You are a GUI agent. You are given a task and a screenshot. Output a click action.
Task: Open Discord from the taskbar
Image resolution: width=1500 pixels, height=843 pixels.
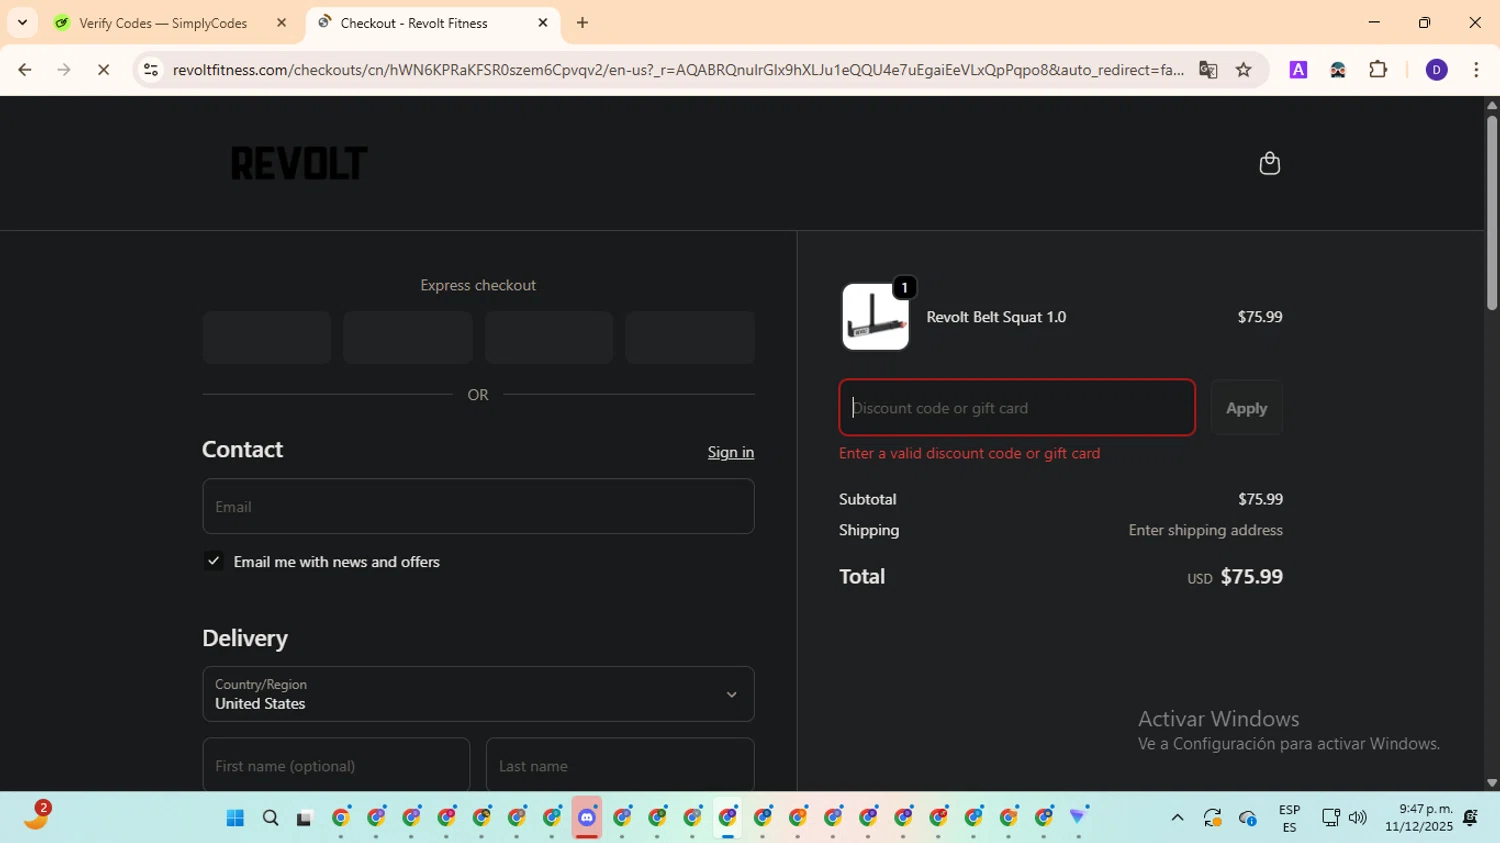587,818
